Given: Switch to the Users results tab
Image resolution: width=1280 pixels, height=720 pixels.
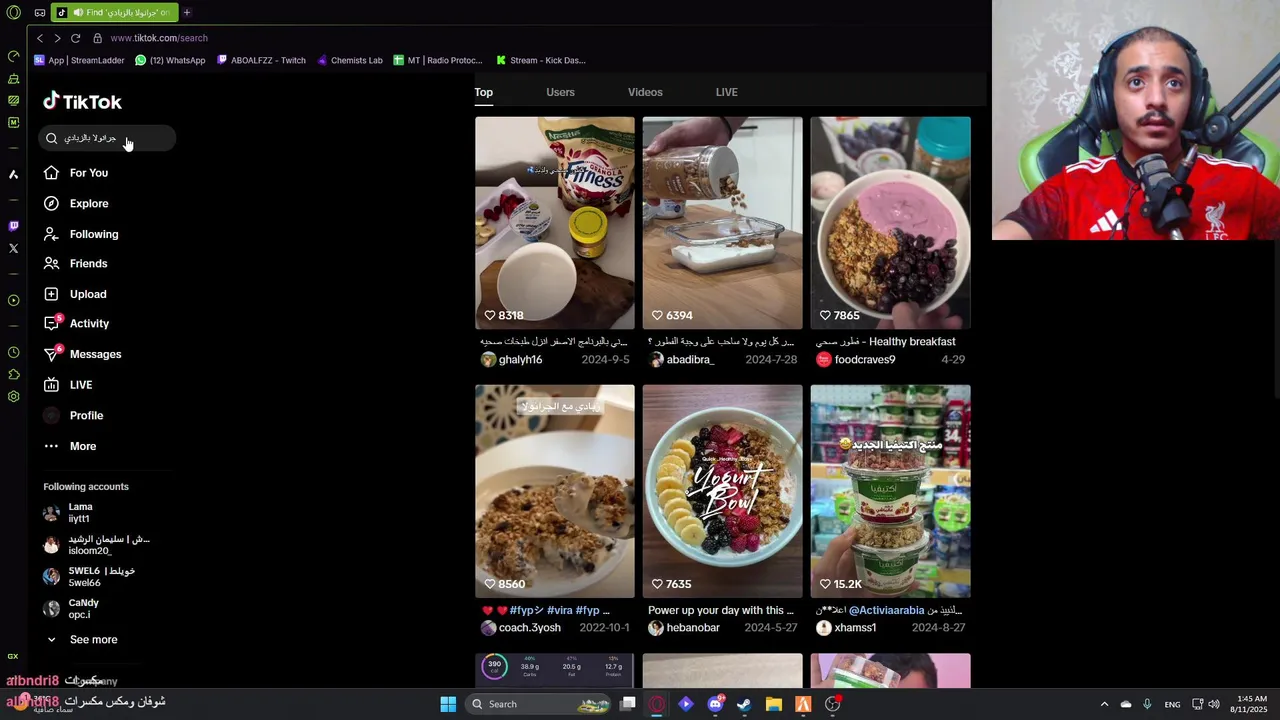Looking at the screenshot, I should coord(560,92).
